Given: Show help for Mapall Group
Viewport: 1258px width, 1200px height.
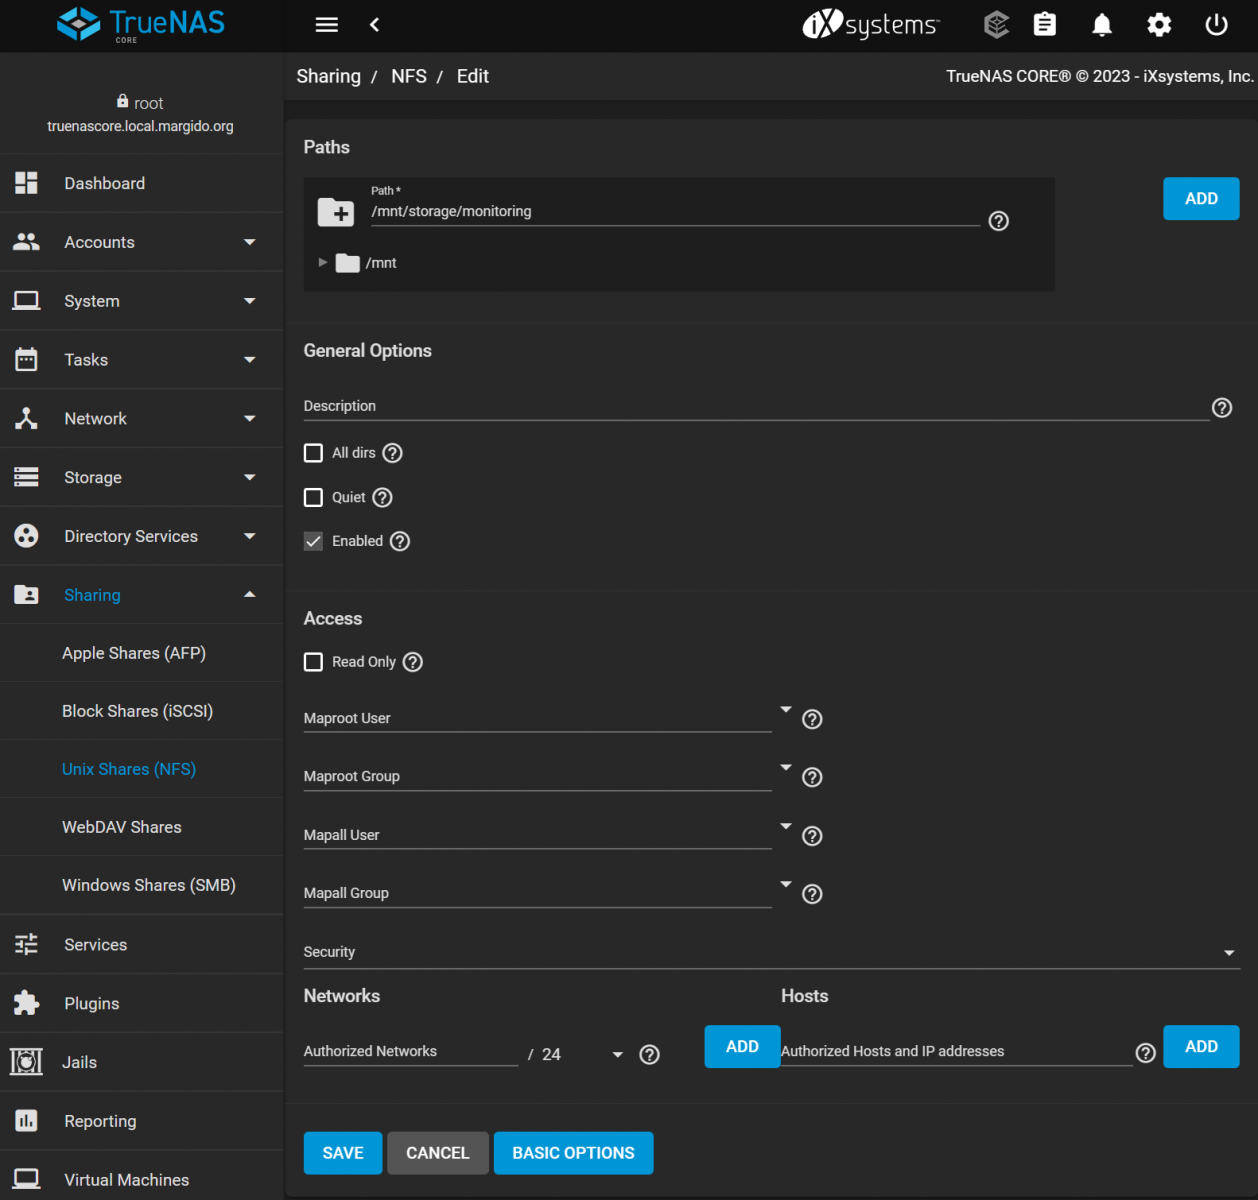Looking at the screenshot, I should click(813, 894).
